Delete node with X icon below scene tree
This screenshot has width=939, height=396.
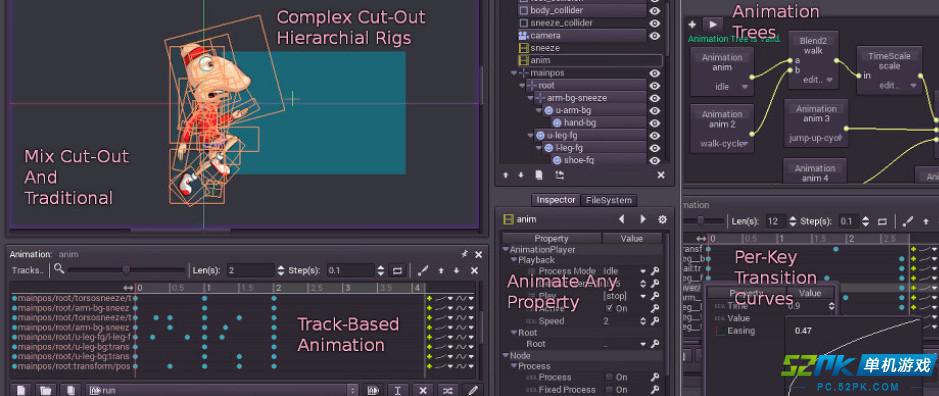tap(661, 175)
